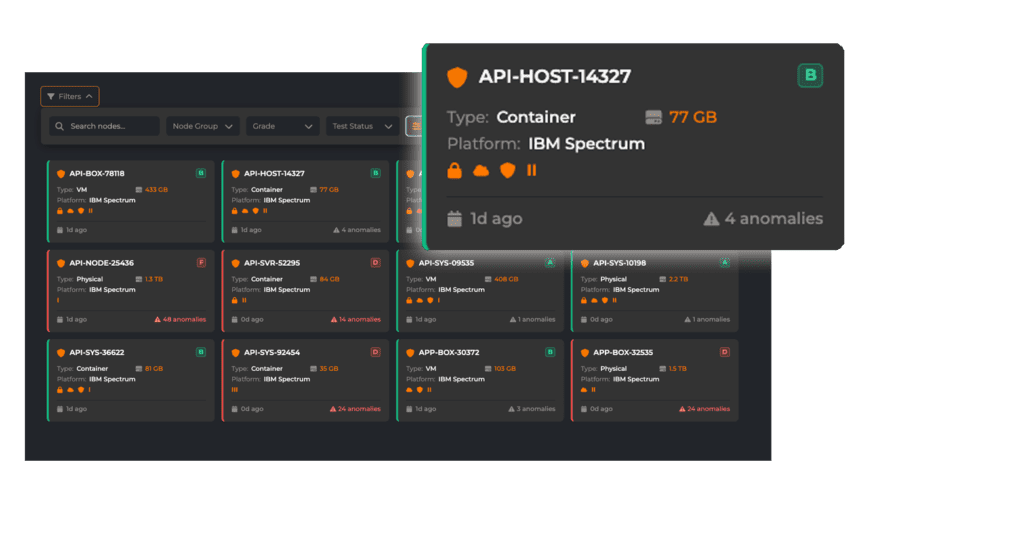Viewport: 1024px width, 533px height.
Task: Click grade B badge on API-BOX-78118
Action: tap(201, 173)
